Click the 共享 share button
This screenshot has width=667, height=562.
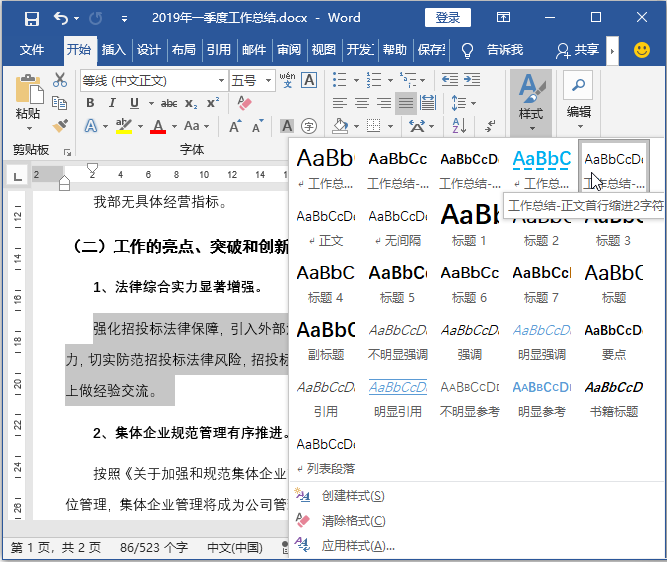577,50
